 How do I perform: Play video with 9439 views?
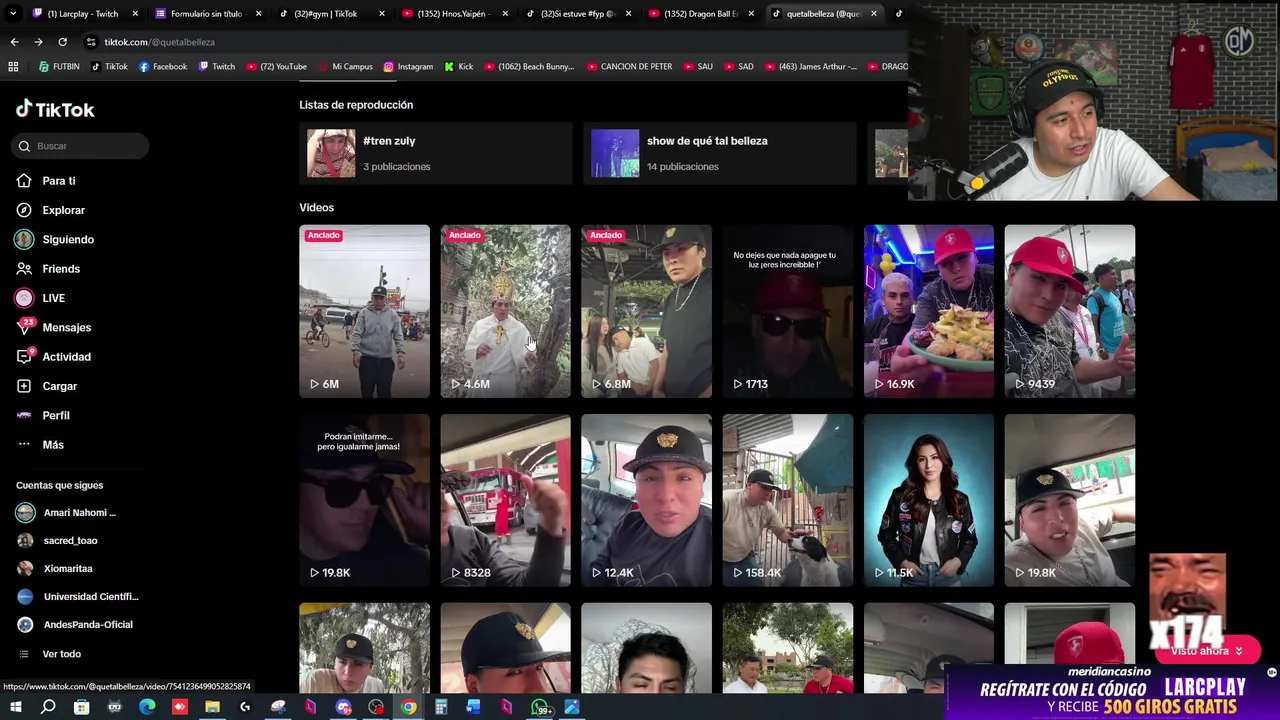tap(1069, 311)
